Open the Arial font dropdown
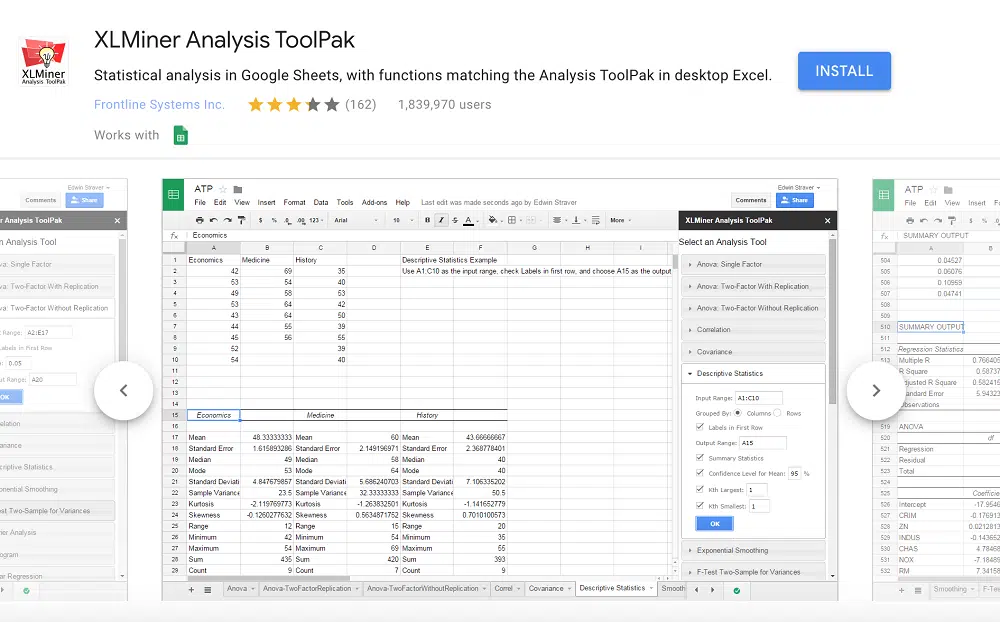The image size is (1000, 622). click(356, 220)
